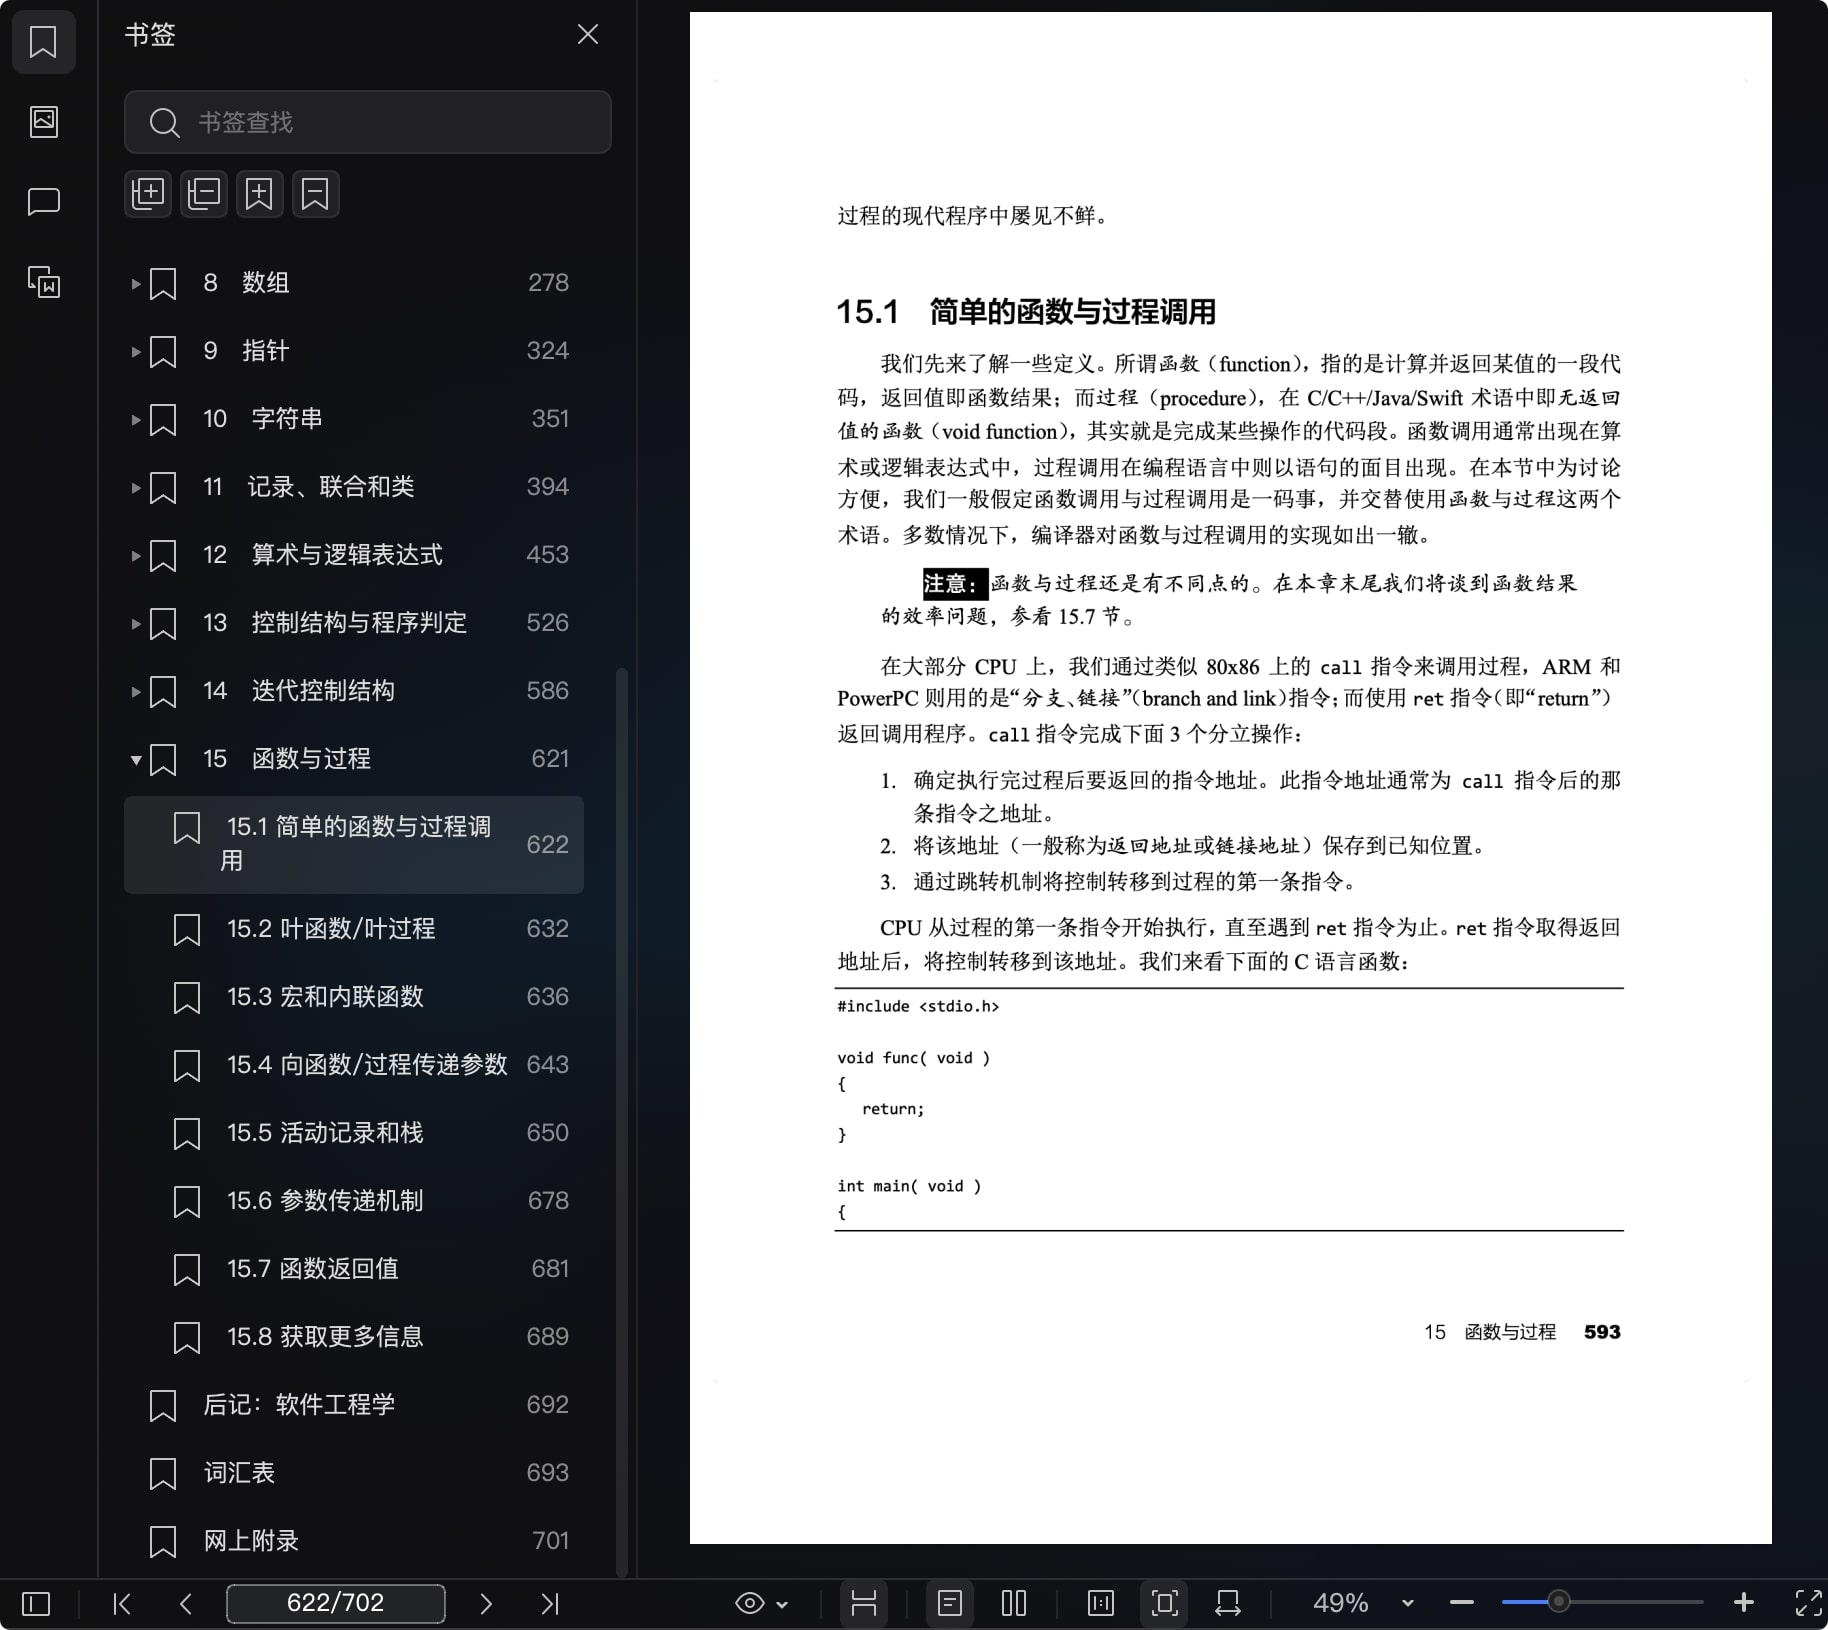Jump to bookmark 15.7 函数返回值

point(354,1269)
